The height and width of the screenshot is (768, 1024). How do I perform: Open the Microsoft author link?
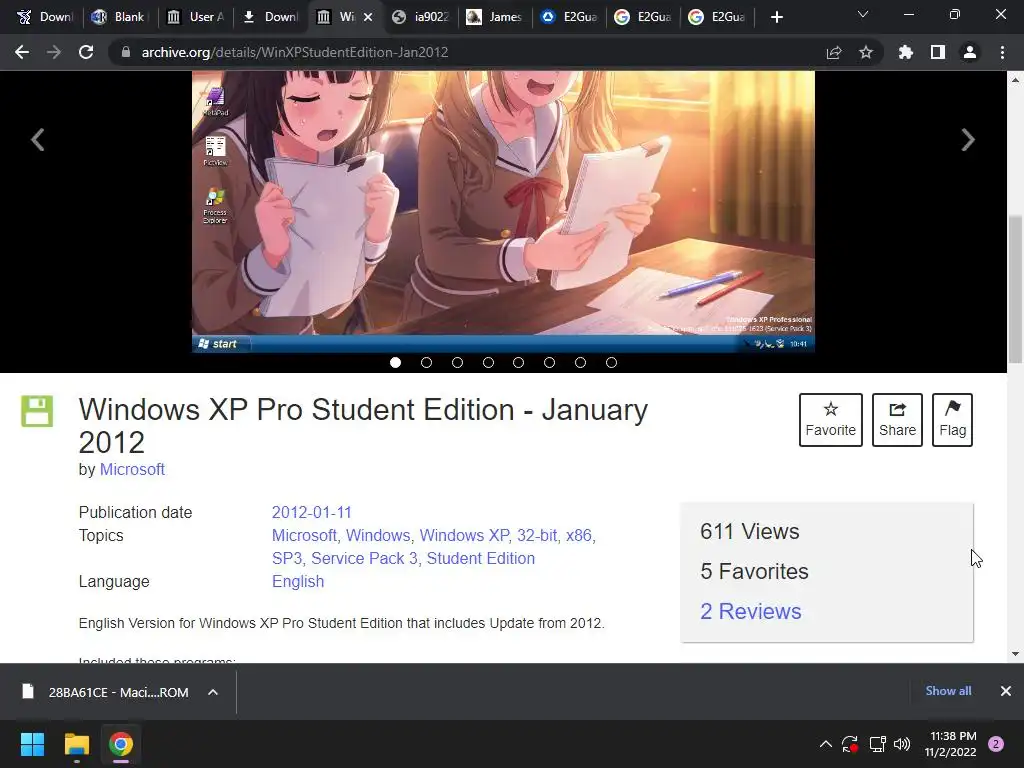tap(132, 470)
